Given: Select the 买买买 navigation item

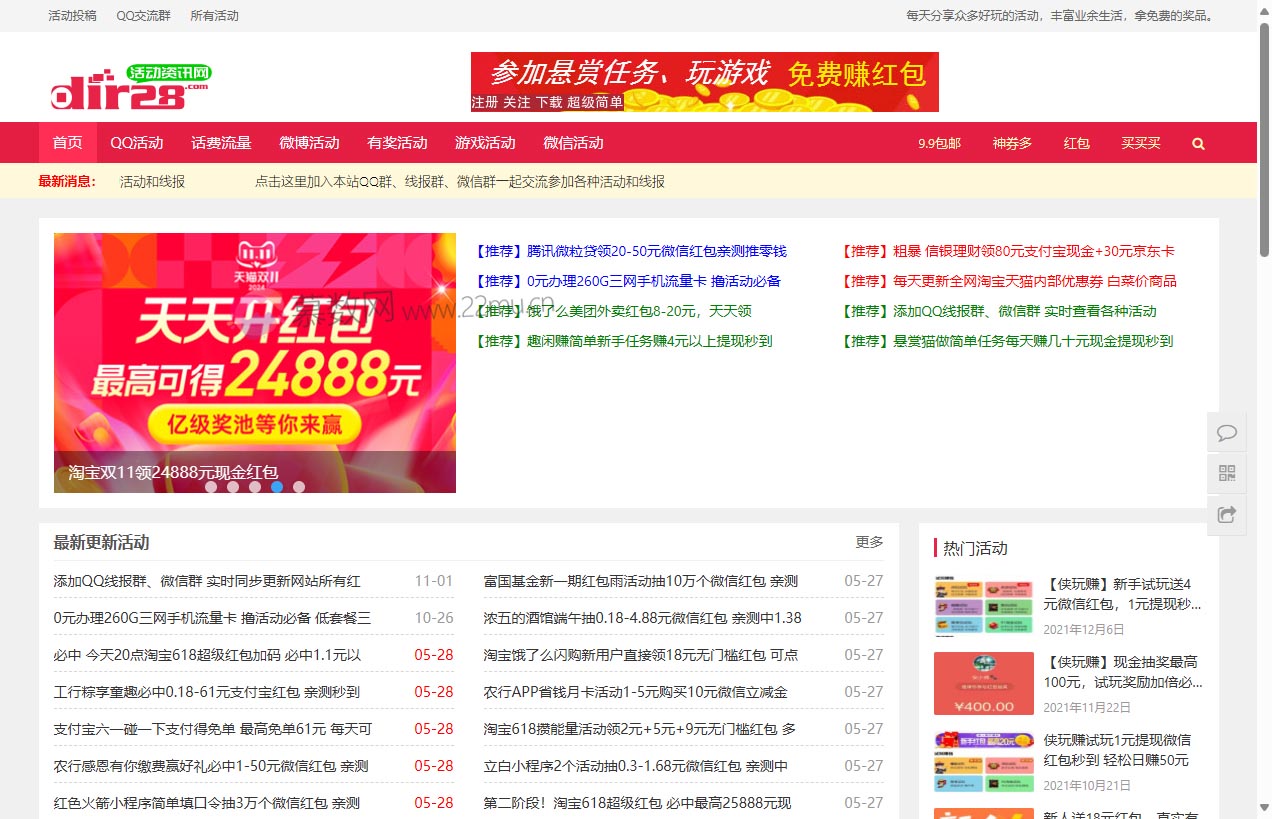Looking at the screenshot, I should 1141,142.
